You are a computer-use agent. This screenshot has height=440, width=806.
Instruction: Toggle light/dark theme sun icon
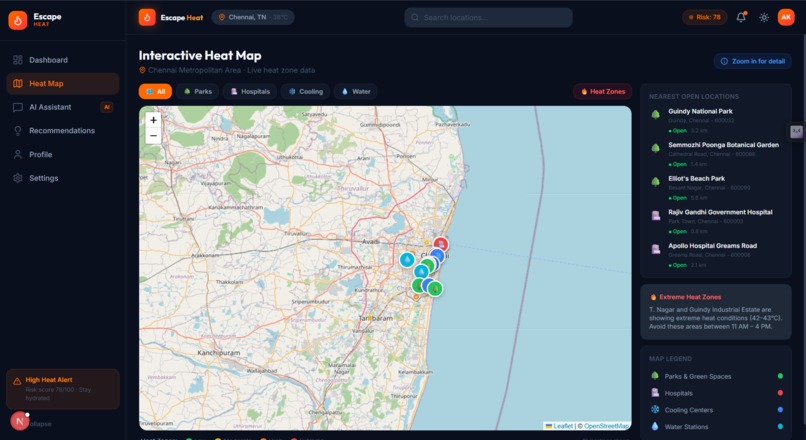coord(764,17)
